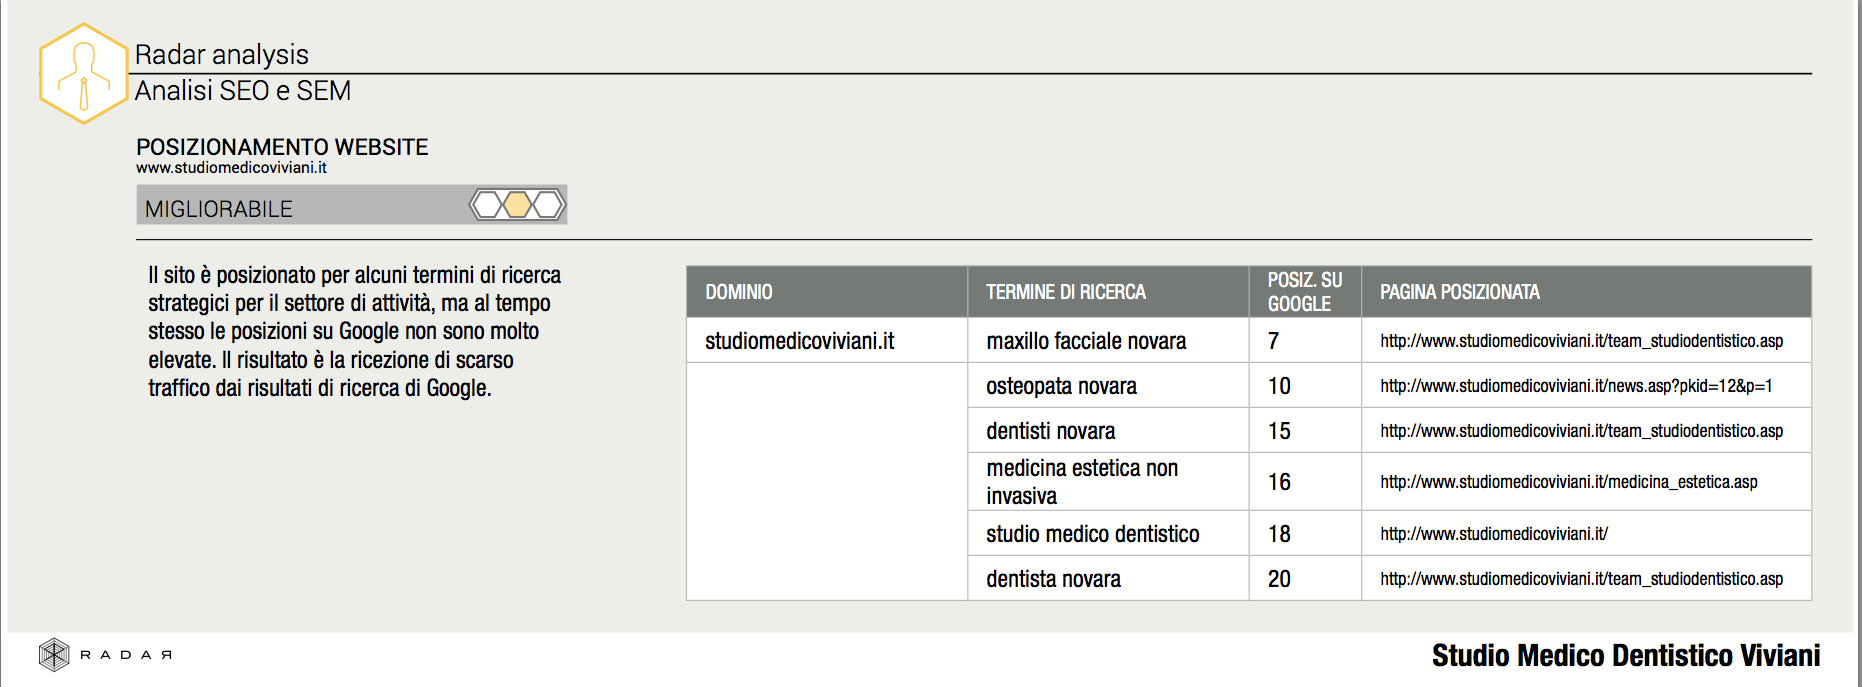This screenshot has width=1862, height=687.
Task: Click the PAGINA POSIZIONATA column header
Action: [1459, 292]
